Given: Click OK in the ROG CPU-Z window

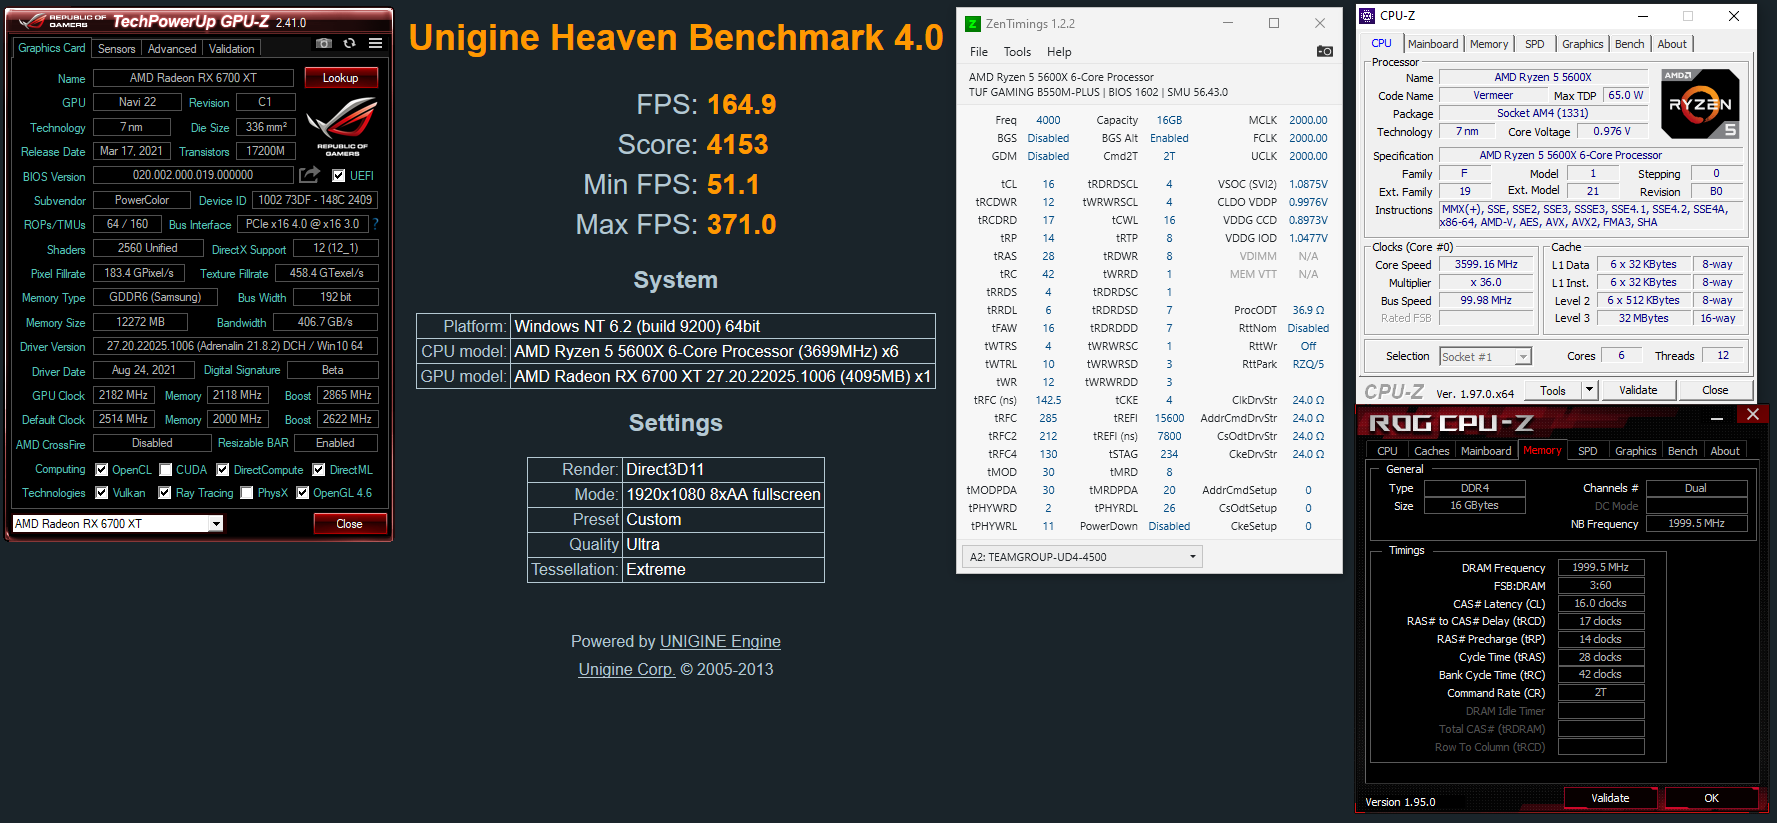Looking at the screenshot, I should (x=1711, y=798).
